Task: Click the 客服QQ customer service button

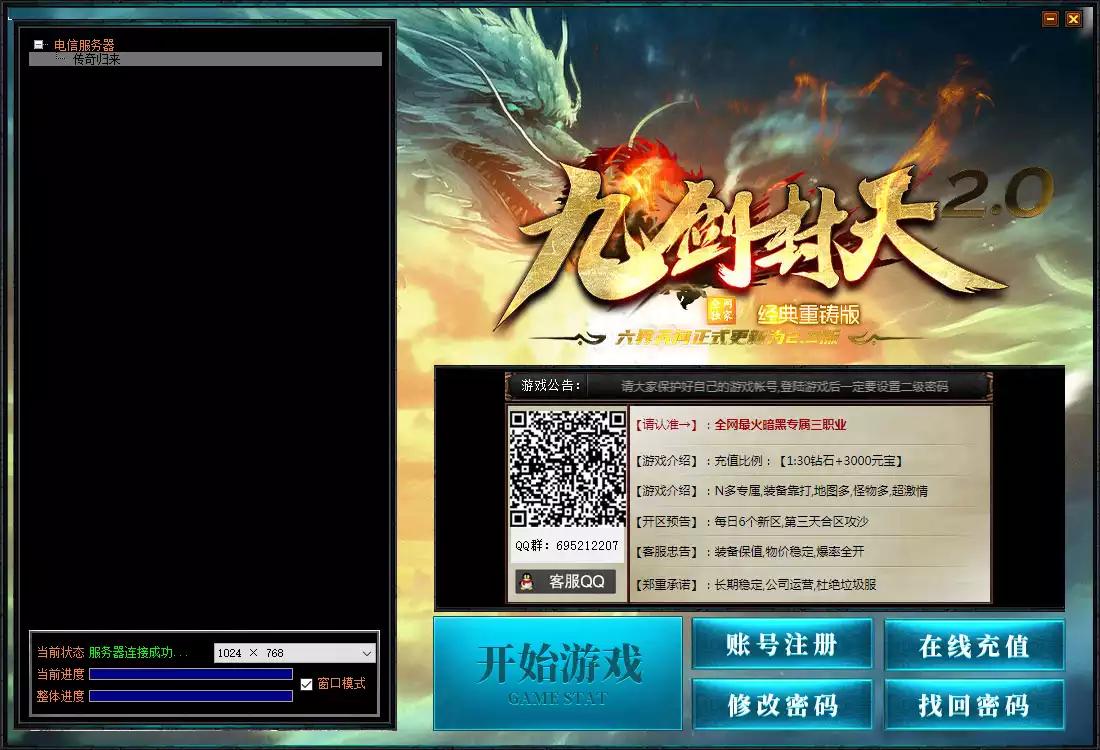Action: (x=565, y=582)
